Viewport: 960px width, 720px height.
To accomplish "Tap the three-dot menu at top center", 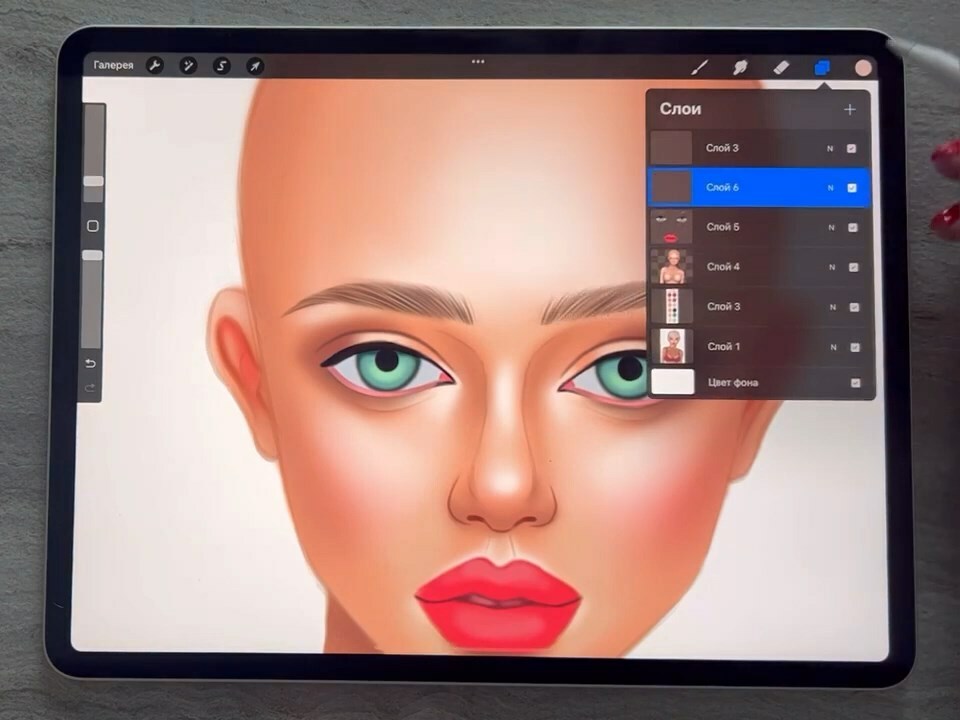I will pyautogui.click(x=478, y=62).
